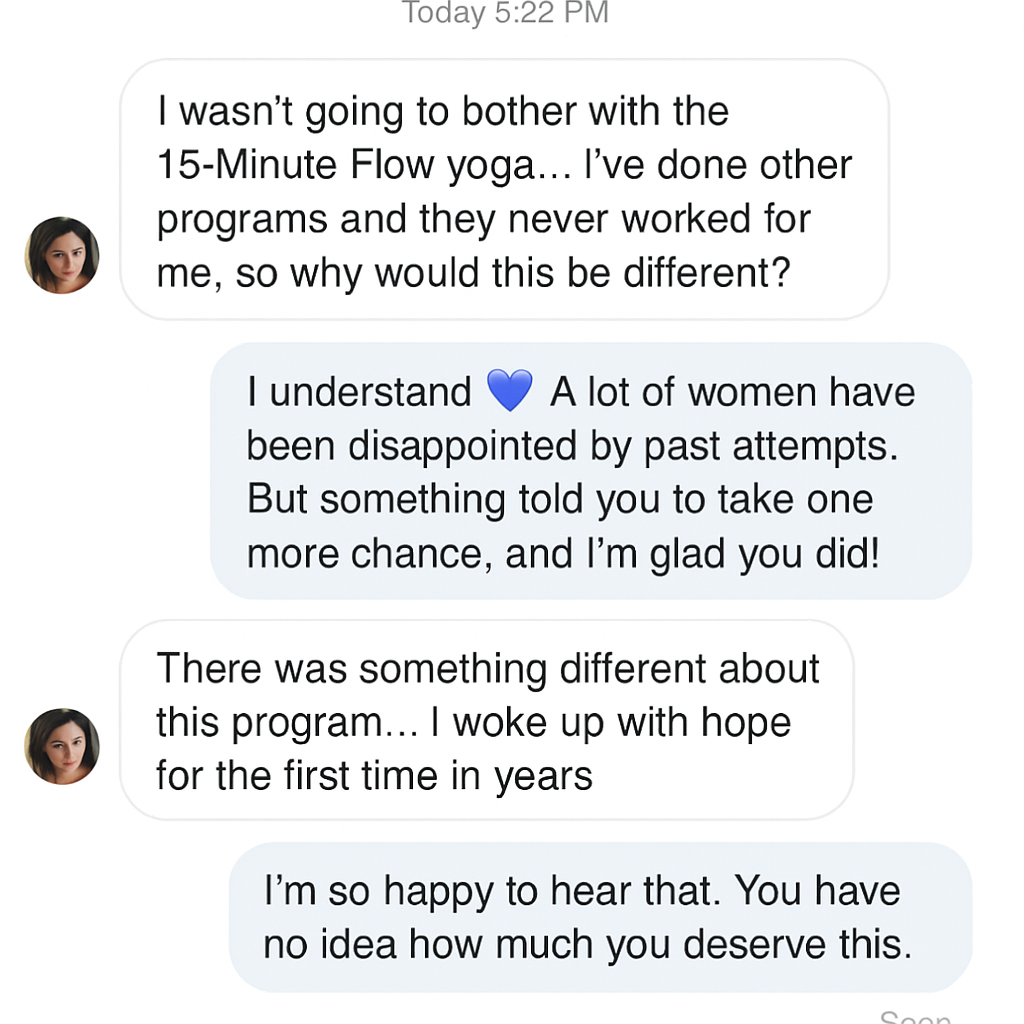The image size is (1024, 1024).
Task: Click "more chance, and I'm glad you did!"
Action: click(x=563, y=553)
